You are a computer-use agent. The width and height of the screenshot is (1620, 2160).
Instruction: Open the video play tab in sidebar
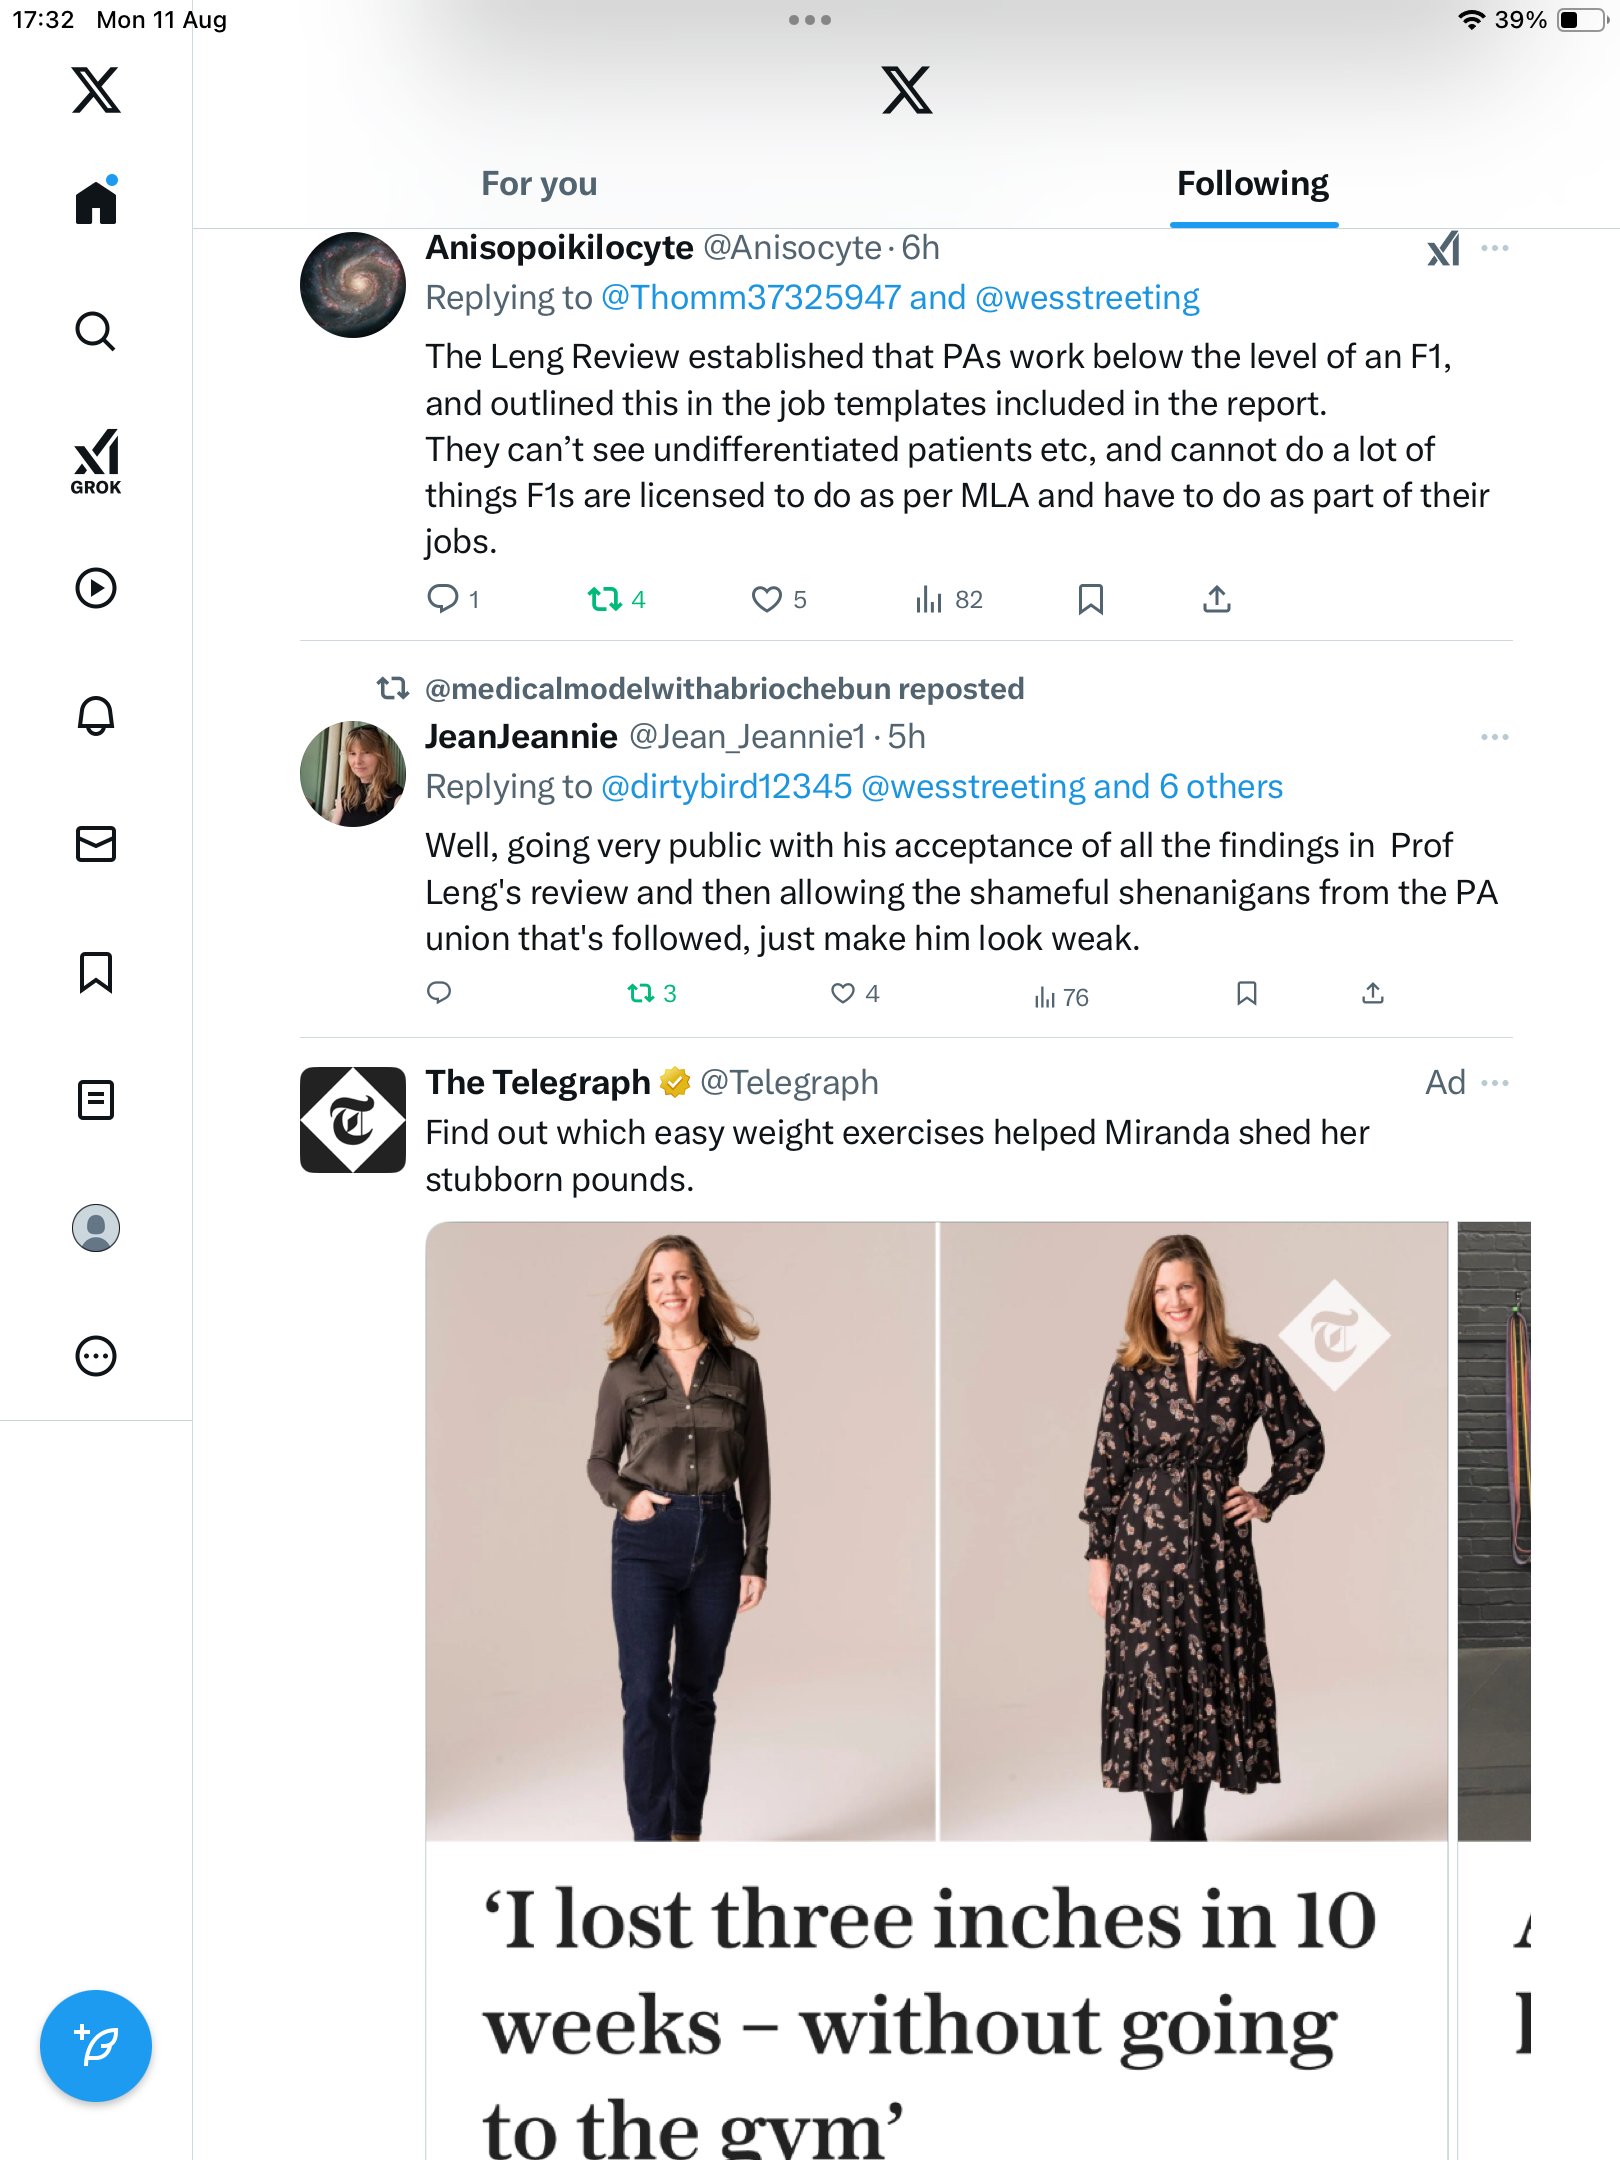[x=96, y=588]
